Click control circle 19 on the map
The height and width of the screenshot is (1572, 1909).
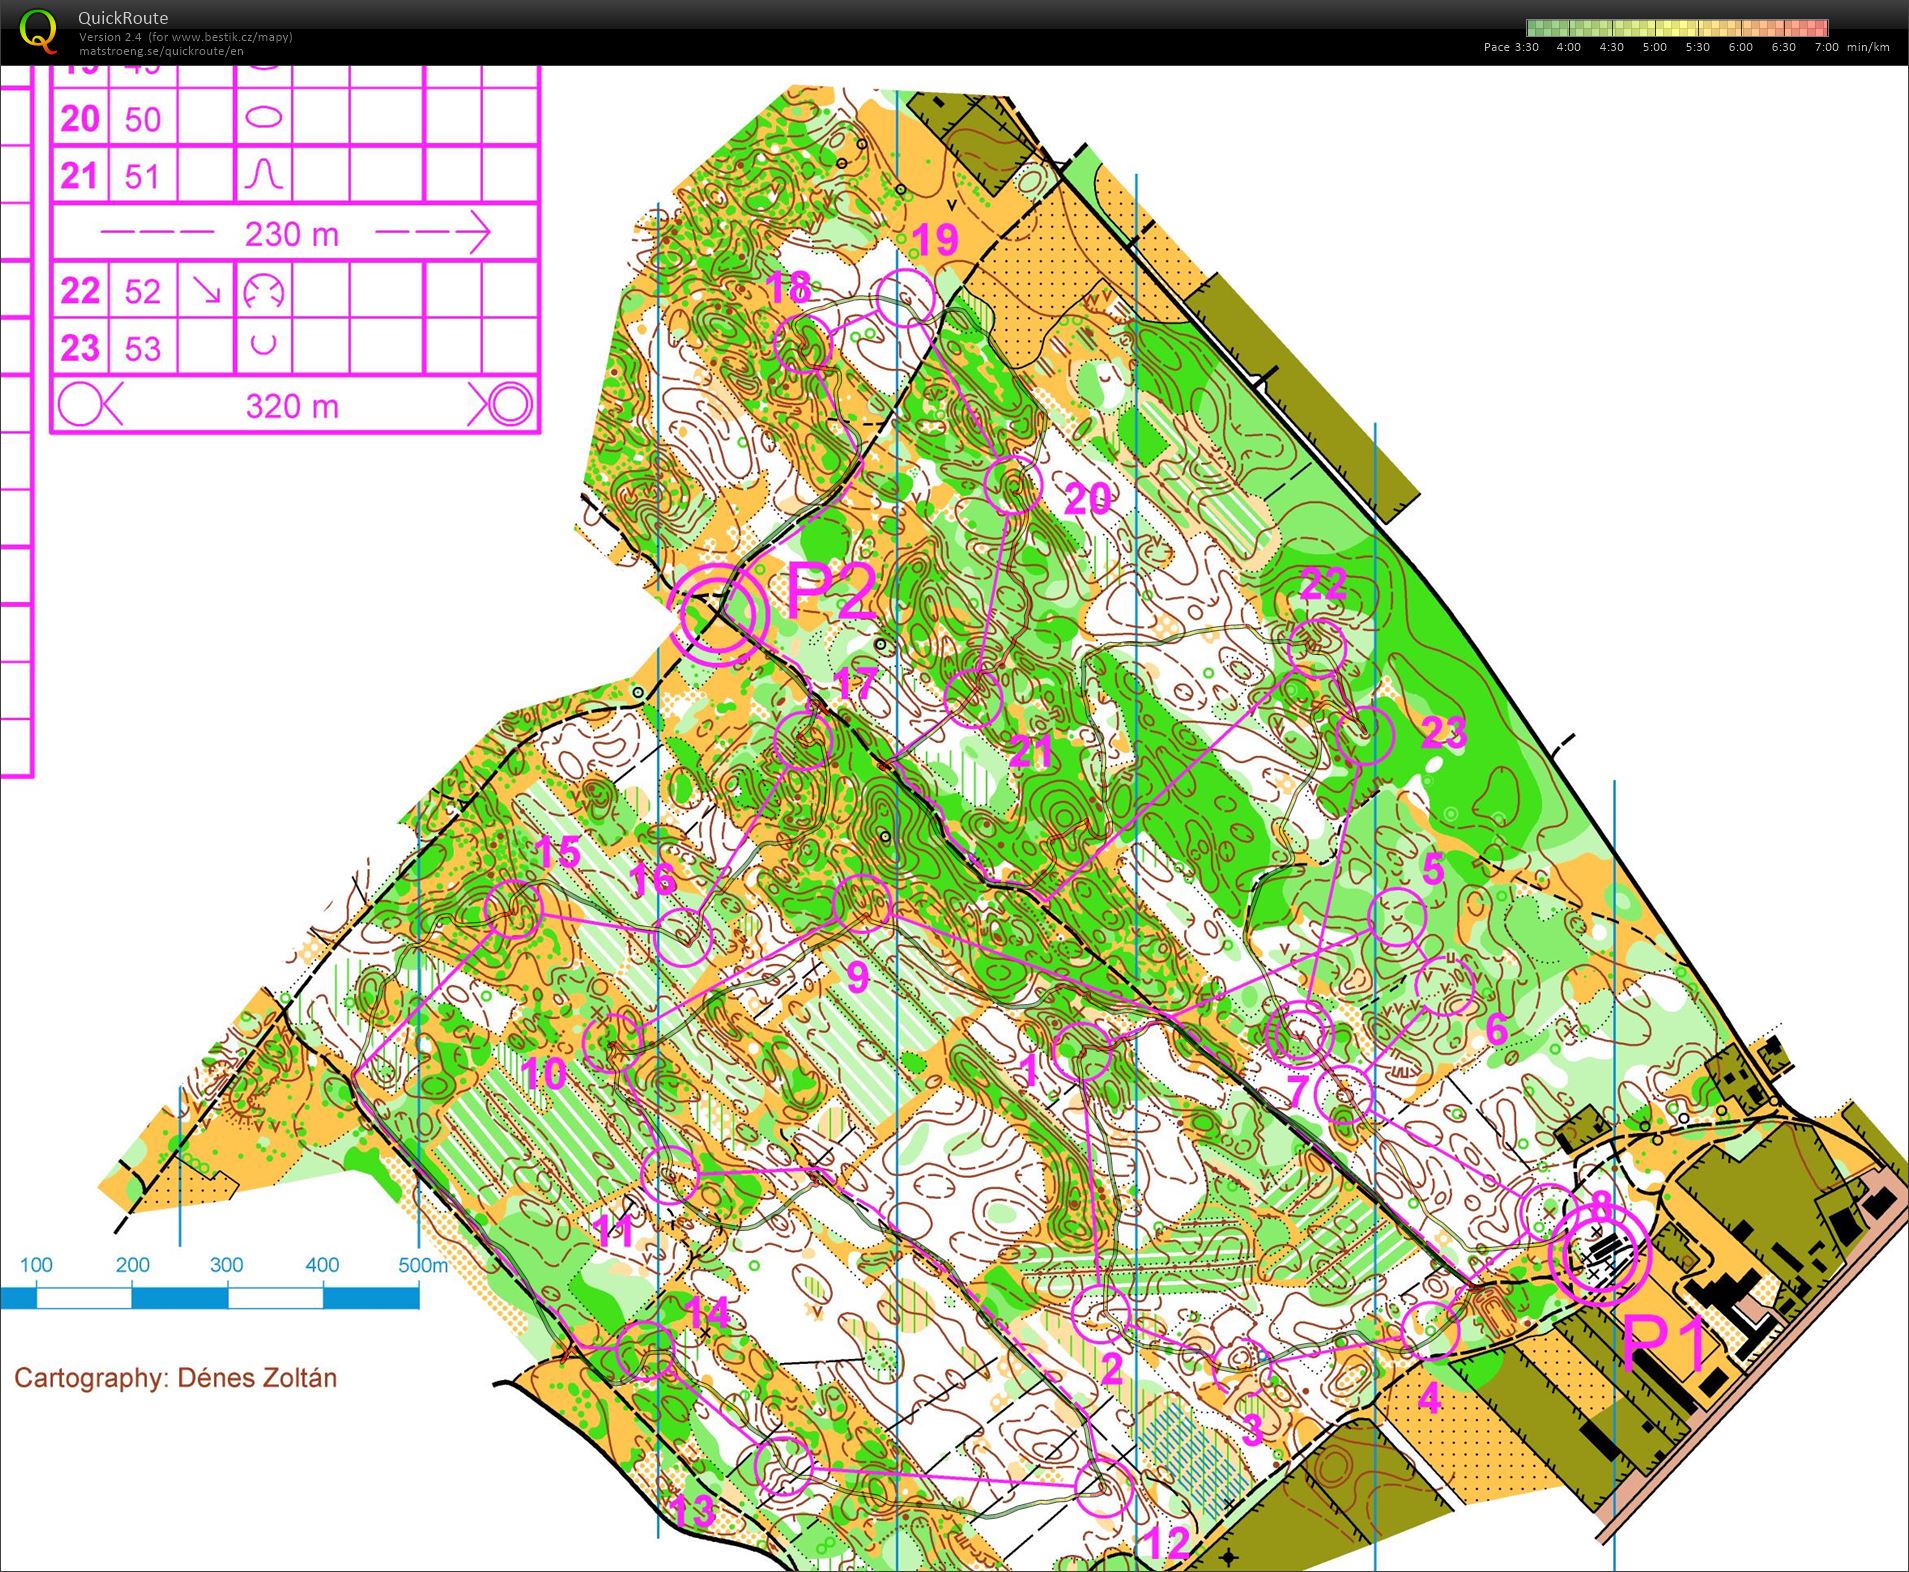coord(904,297)
